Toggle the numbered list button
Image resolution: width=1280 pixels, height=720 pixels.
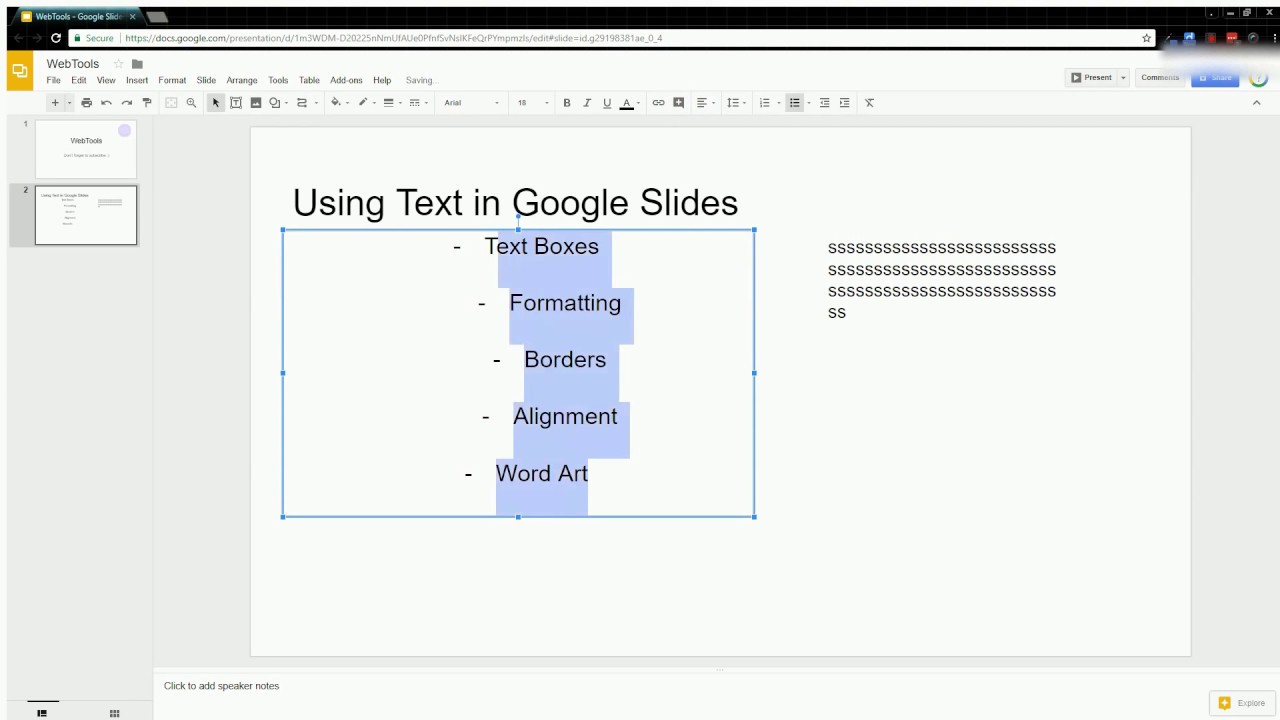tap(765, 103)
